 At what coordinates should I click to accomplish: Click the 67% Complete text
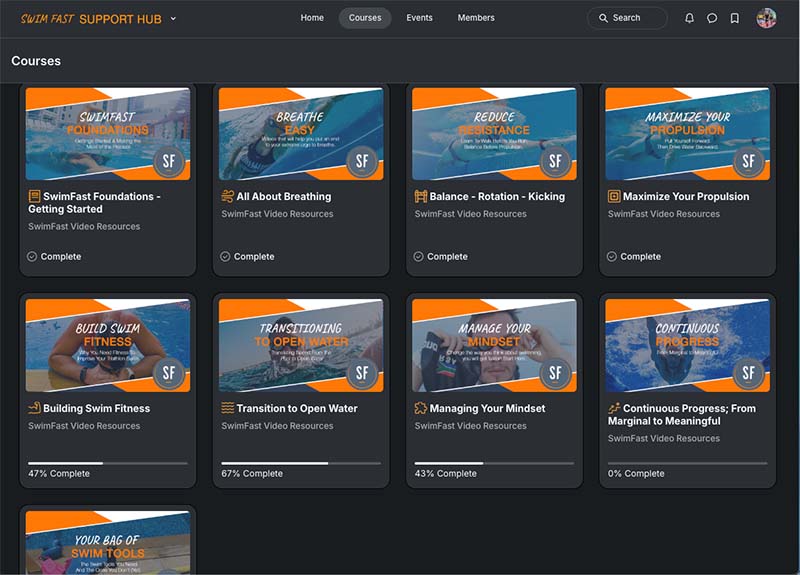252,473
